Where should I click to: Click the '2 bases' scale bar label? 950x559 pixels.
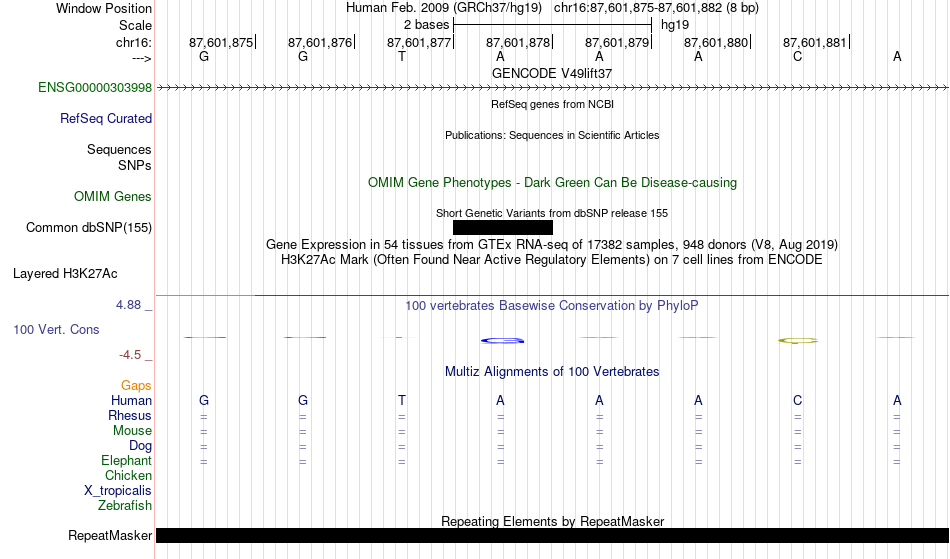click(427, 25)
